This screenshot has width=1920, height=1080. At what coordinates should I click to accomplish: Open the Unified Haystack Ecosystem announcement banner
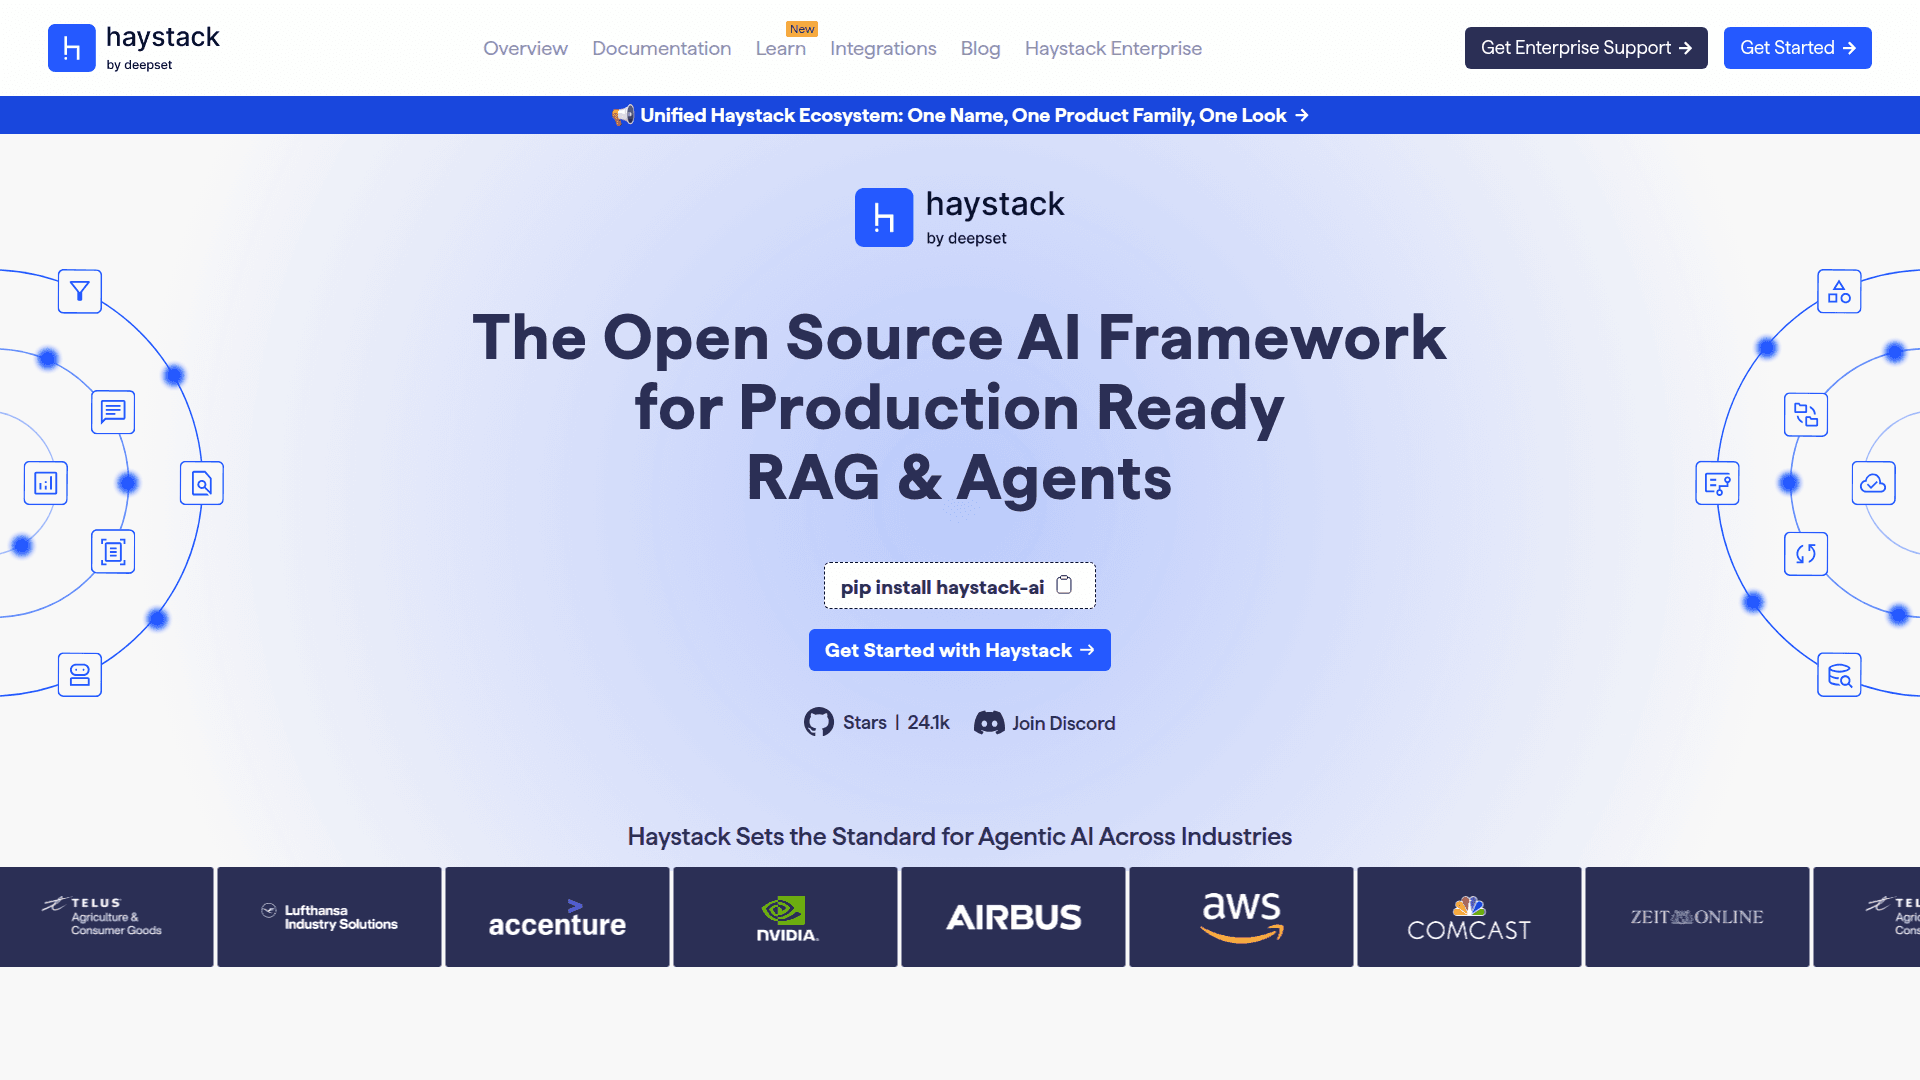[x=960, y=115]
